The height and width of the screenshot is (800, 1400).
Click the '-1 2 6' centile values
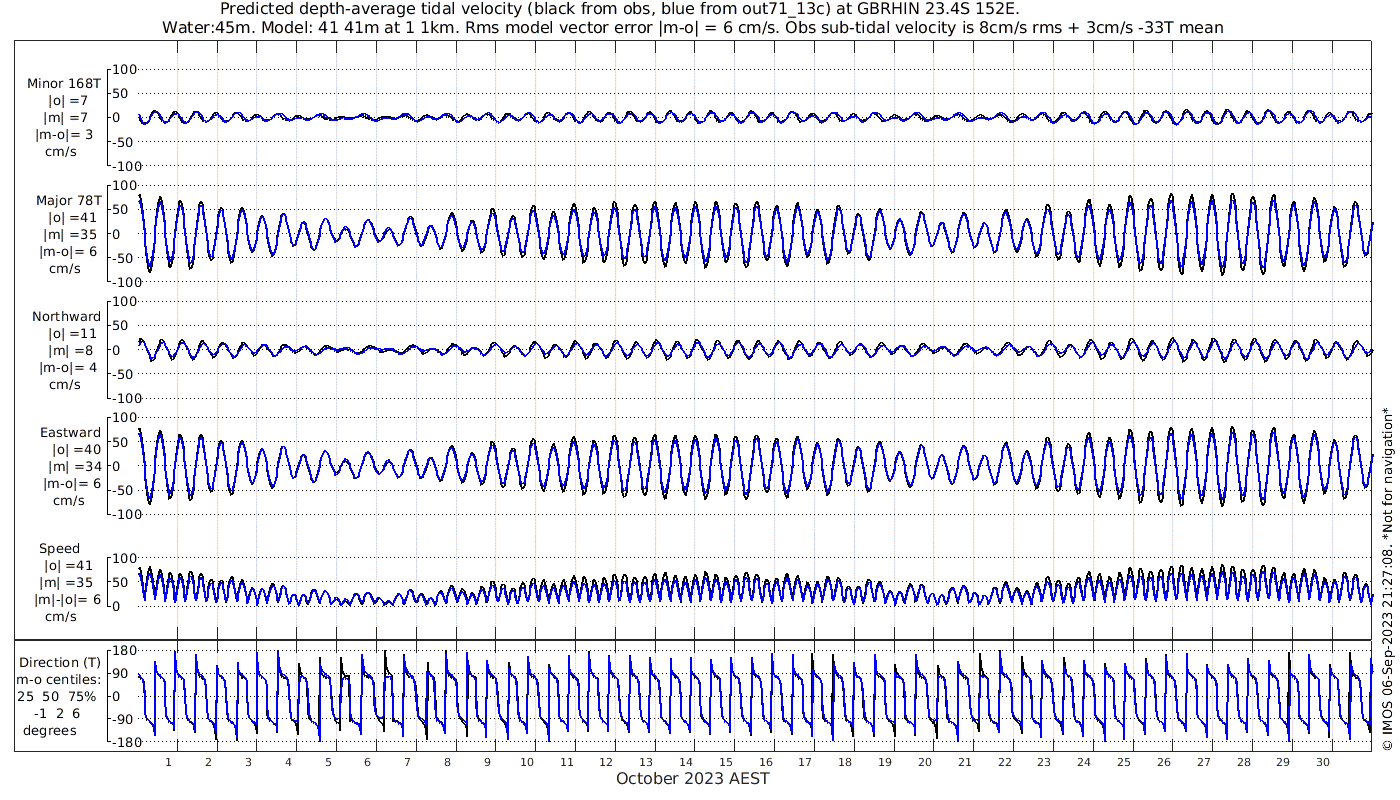tap(59, 713)
